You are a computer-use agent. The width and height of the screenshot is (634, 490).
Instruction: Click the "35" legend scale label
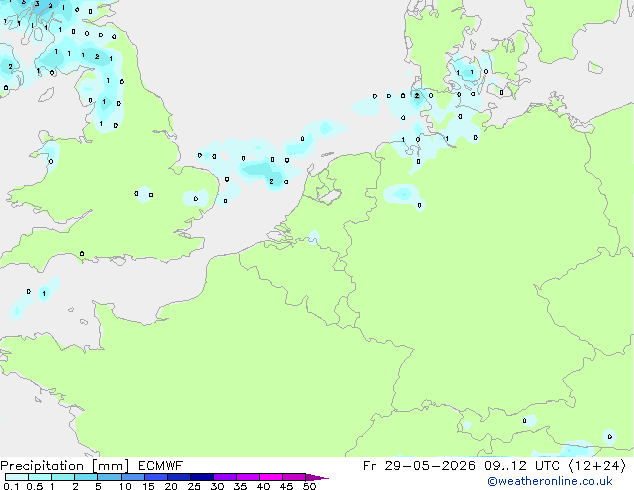(240, 486)
